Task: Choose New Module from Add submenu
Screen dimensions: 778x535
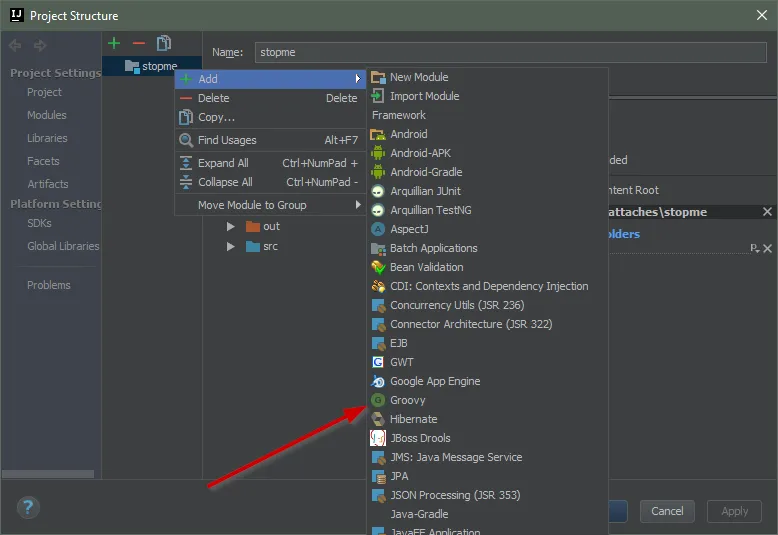Action: [x=487, y=77]
